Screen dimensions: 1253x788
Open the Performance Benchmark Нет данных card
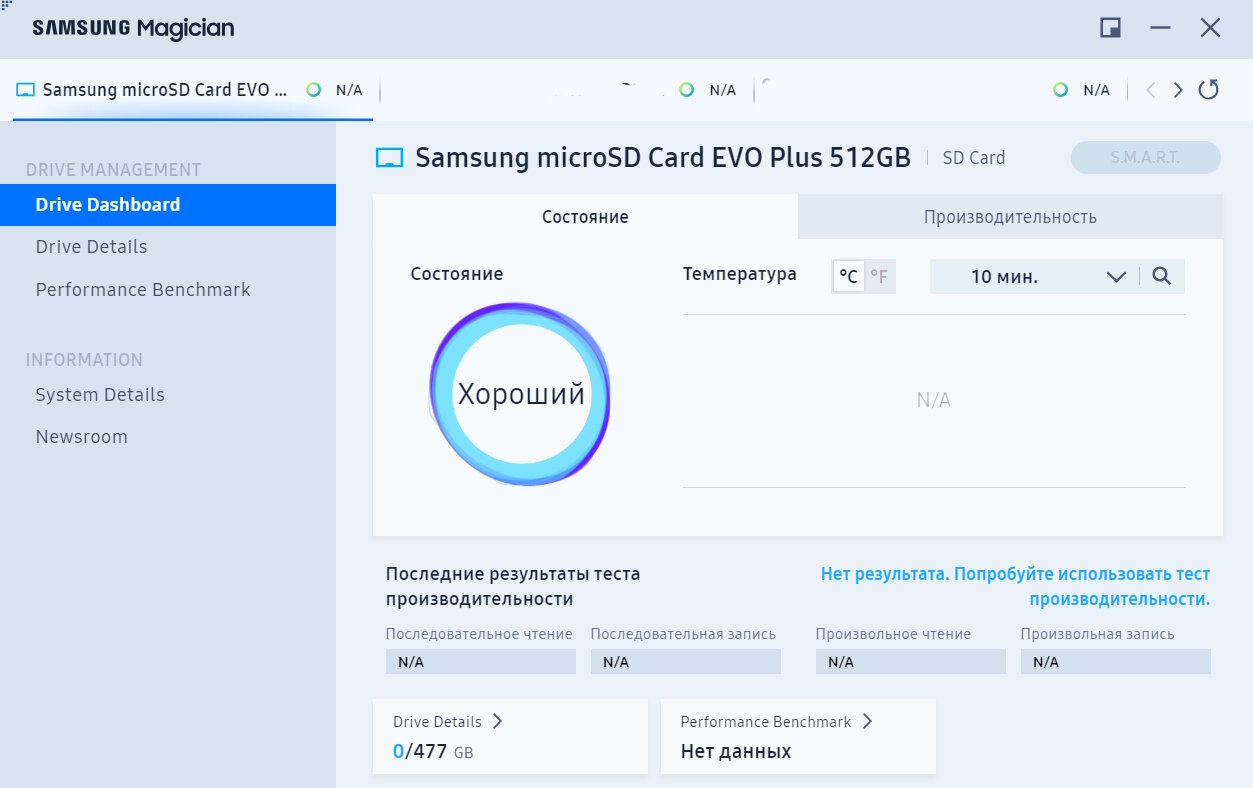(798, 736)
